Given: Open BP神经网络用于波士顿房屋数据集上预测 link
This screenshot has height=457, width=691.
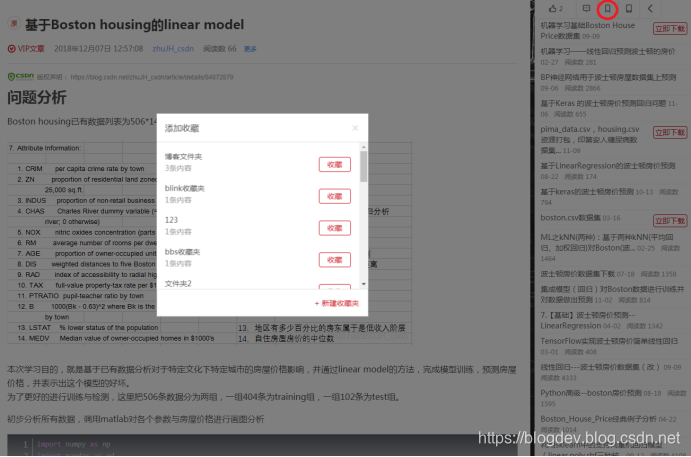Looking at the screenshot, I should [608, 77].
